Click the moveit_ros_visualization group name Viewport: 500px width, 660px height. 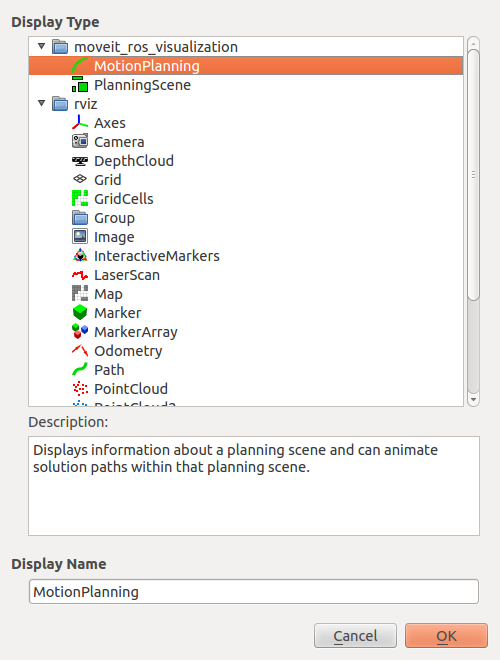tap(156, 47)
